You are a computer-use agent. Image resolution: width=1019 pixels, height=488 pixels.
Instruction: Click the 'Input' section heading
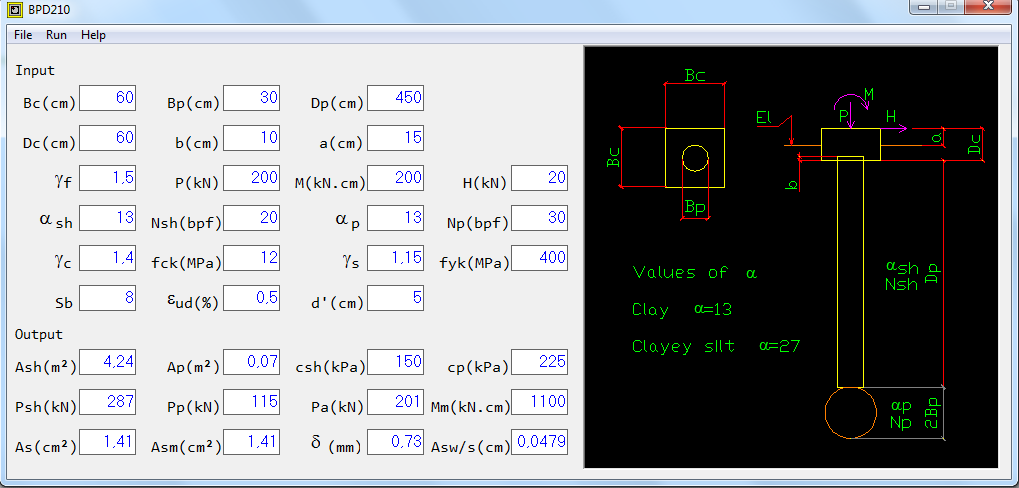pyautogui.click(x=35, y=70)
